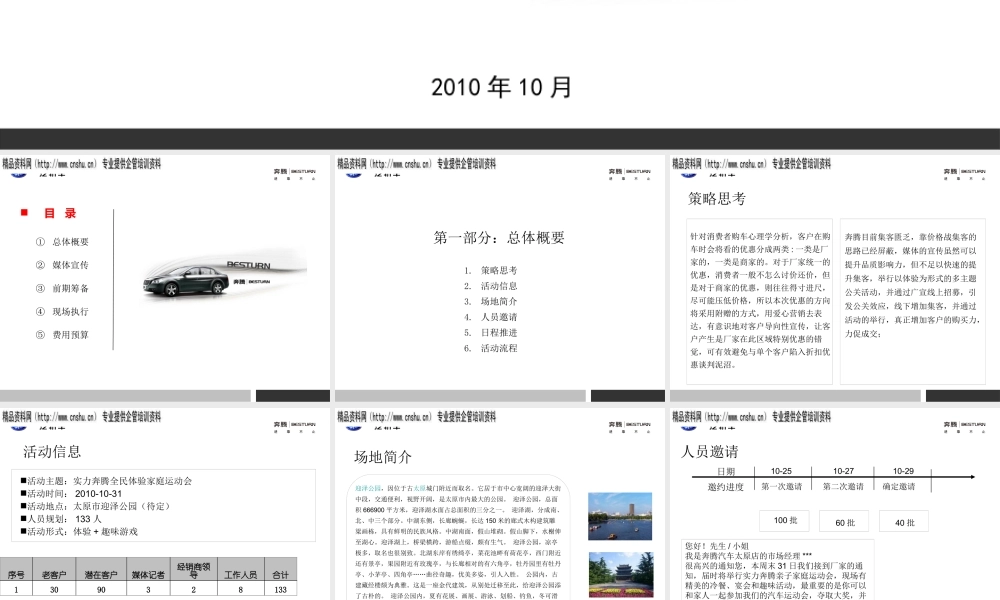Click the table cell with value 90

pos(101,590)
